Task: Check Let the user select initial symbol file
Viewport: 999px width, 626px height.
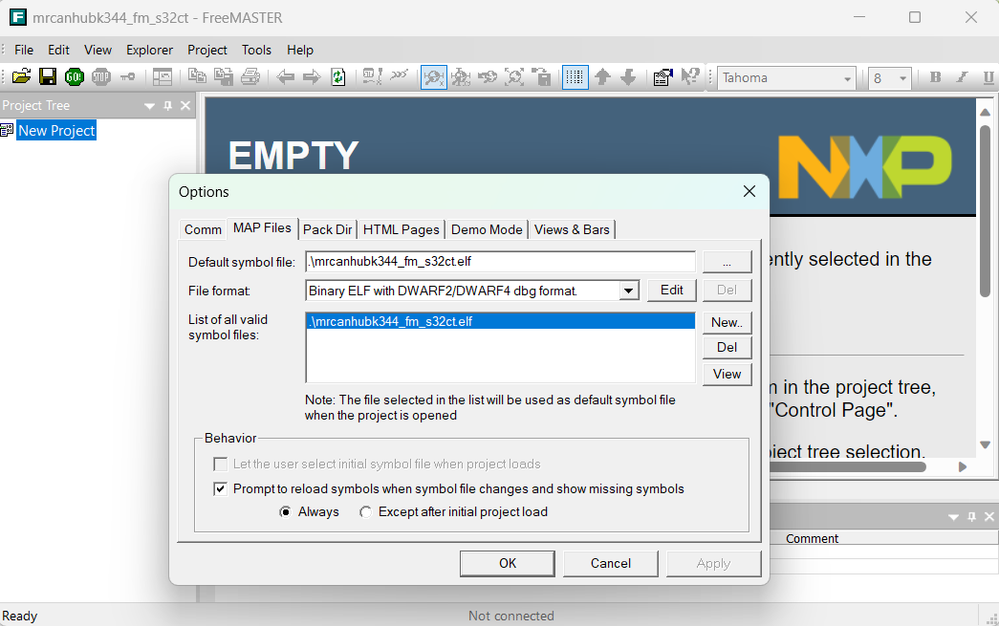Action: pyautogui.click(x=220, y=464)
